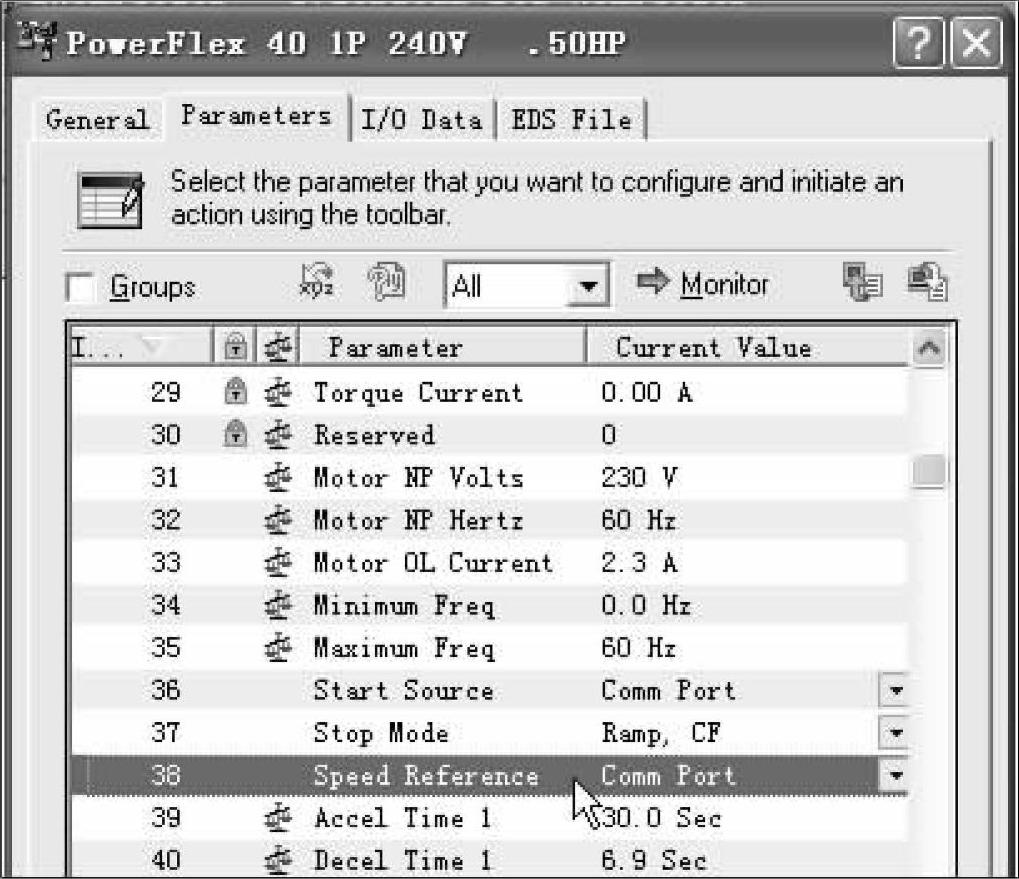Viewport: 1019px width, 879px height.
Task: Click device icon on Decel Time 1 row
Action: (278, 860)
